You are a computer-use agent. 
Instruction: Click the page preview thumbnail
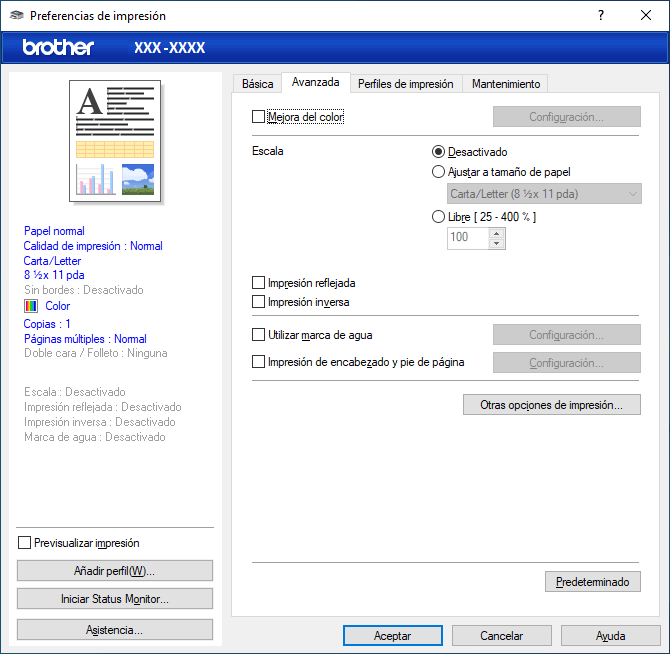[x=115, y=140]
